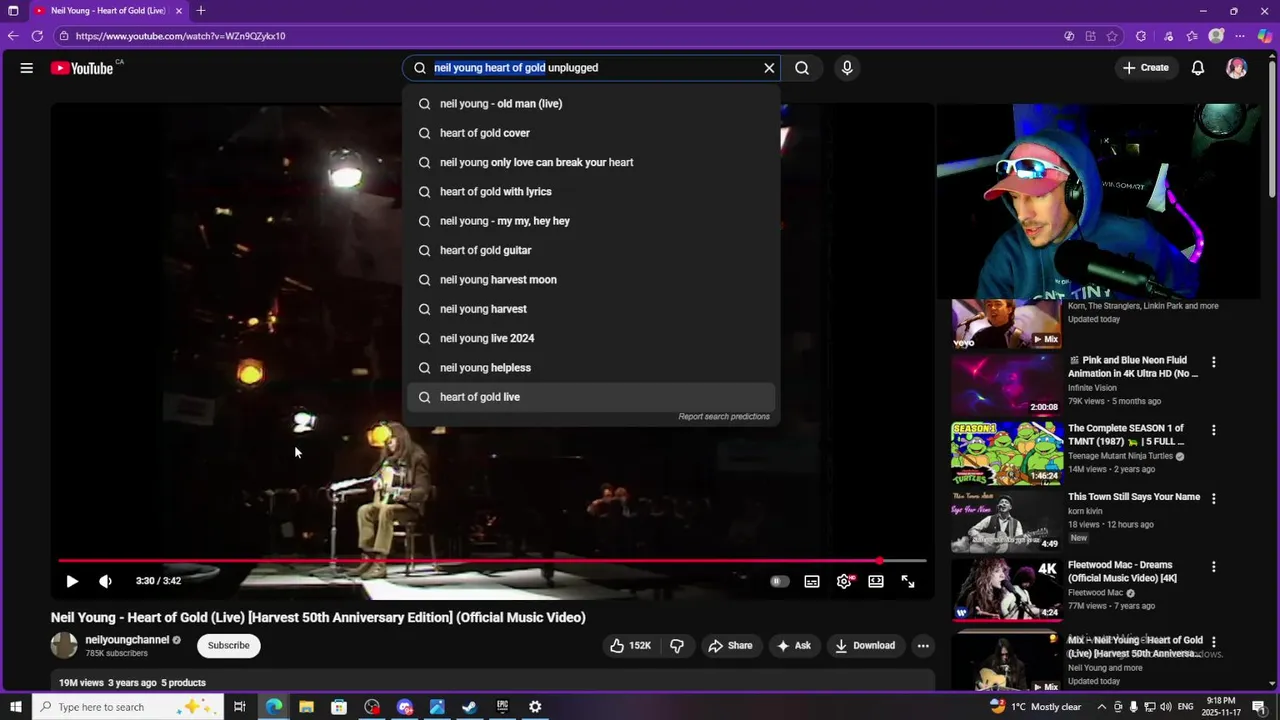The height and width of the screenshot is (720, 1280).
Task: Pick suggestion 'heart of gold guitar'
Action: (x=592, y=250)
